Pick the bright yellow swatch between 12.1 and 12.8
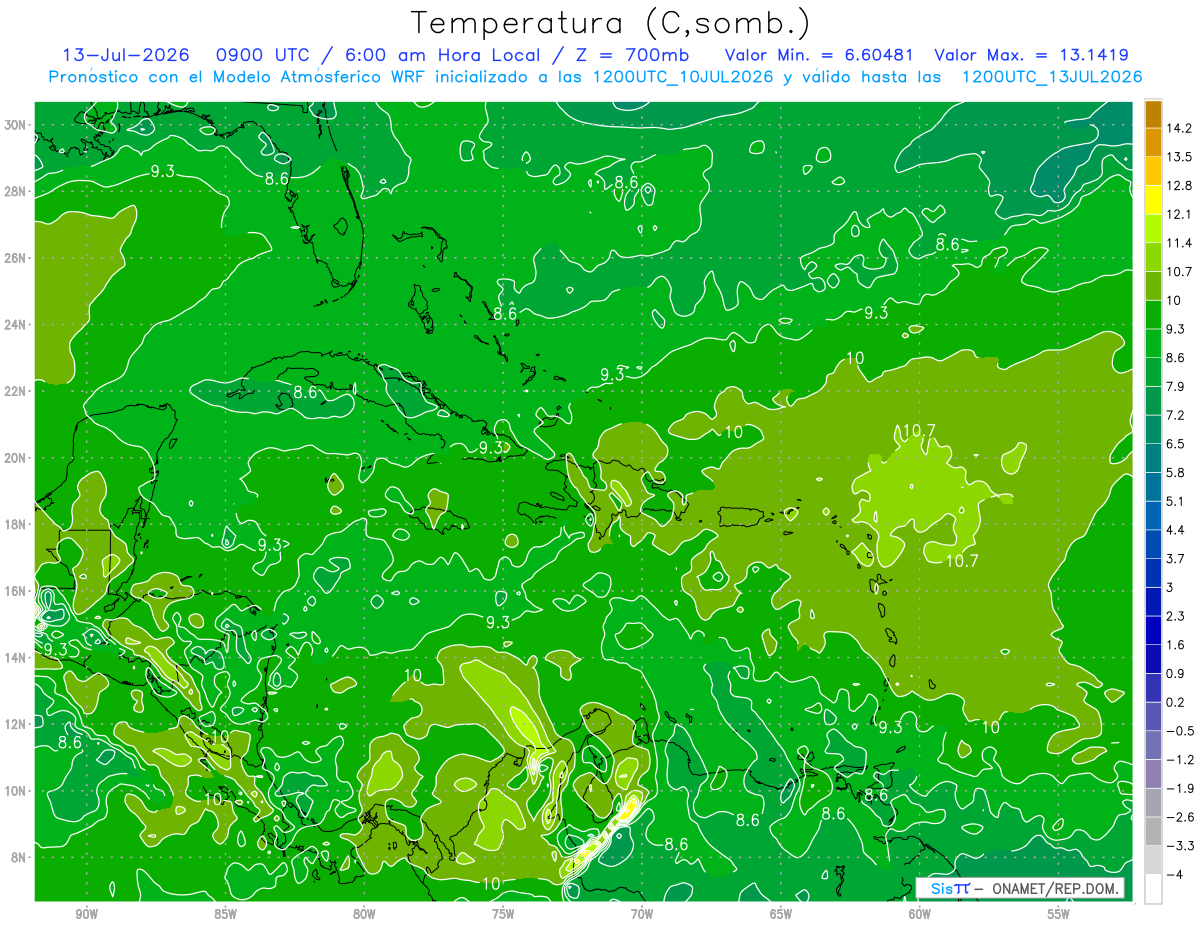The image size is (1200, 927). (1153, 199)
